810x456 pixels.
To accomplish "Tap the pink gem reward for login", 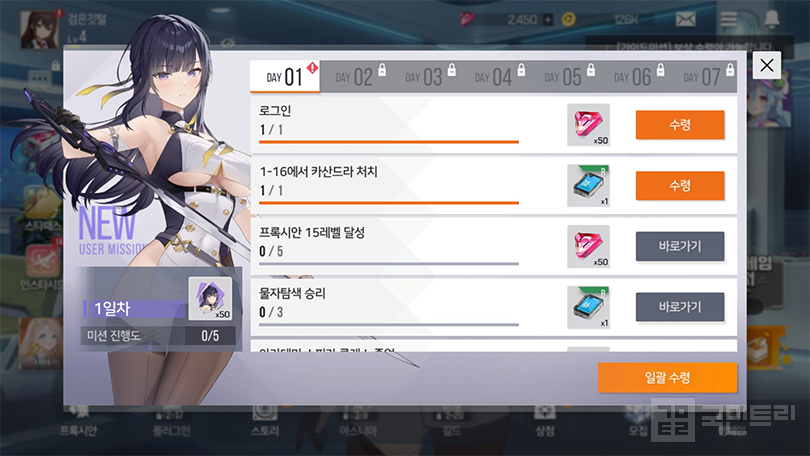I will click(x=588, y=125).
